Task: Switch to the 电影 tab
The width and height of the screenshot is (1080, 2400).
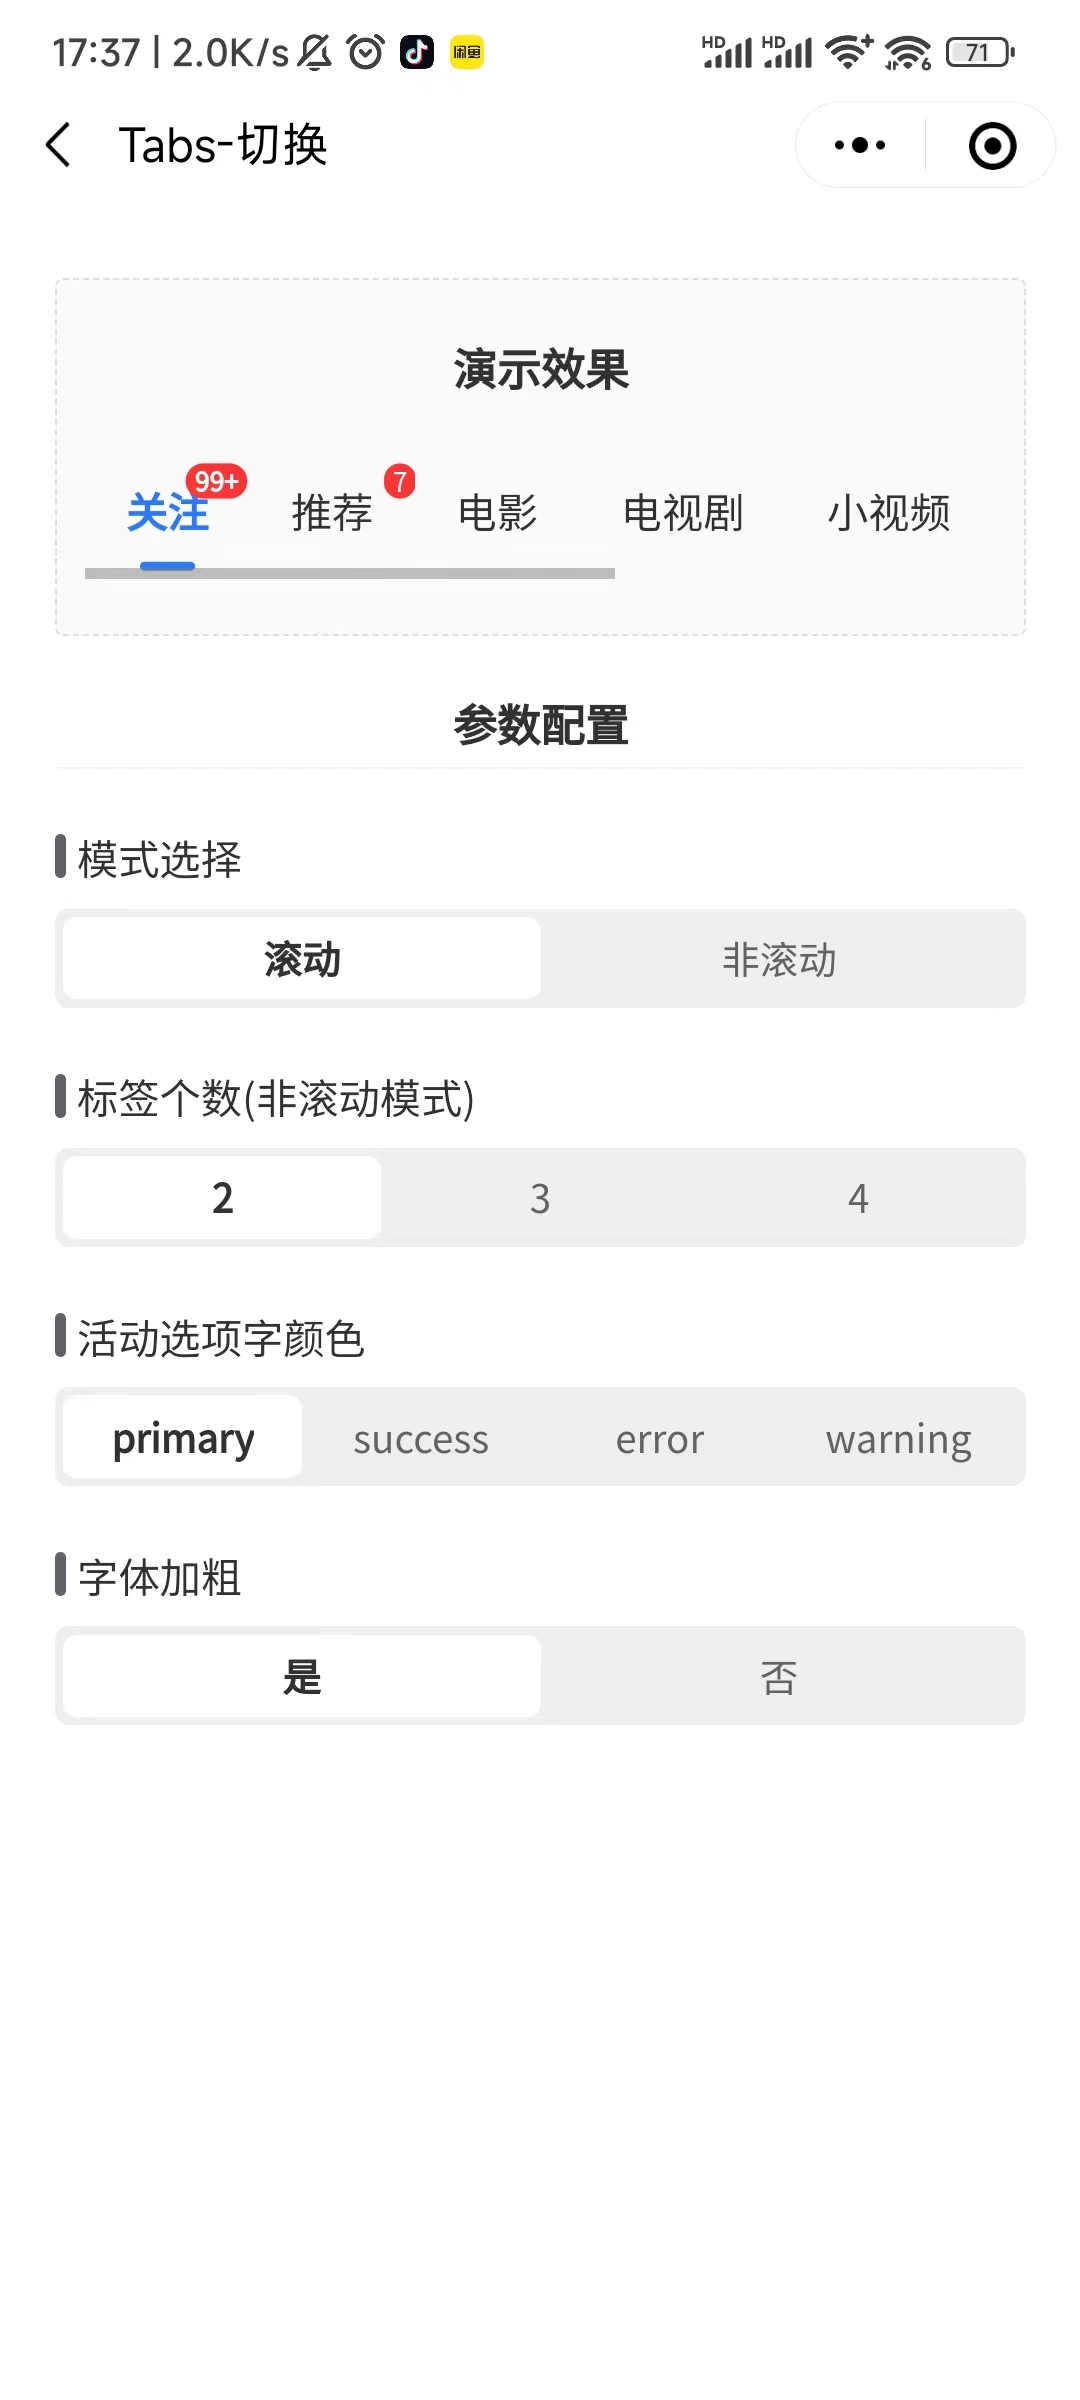Action: point(497,512)
